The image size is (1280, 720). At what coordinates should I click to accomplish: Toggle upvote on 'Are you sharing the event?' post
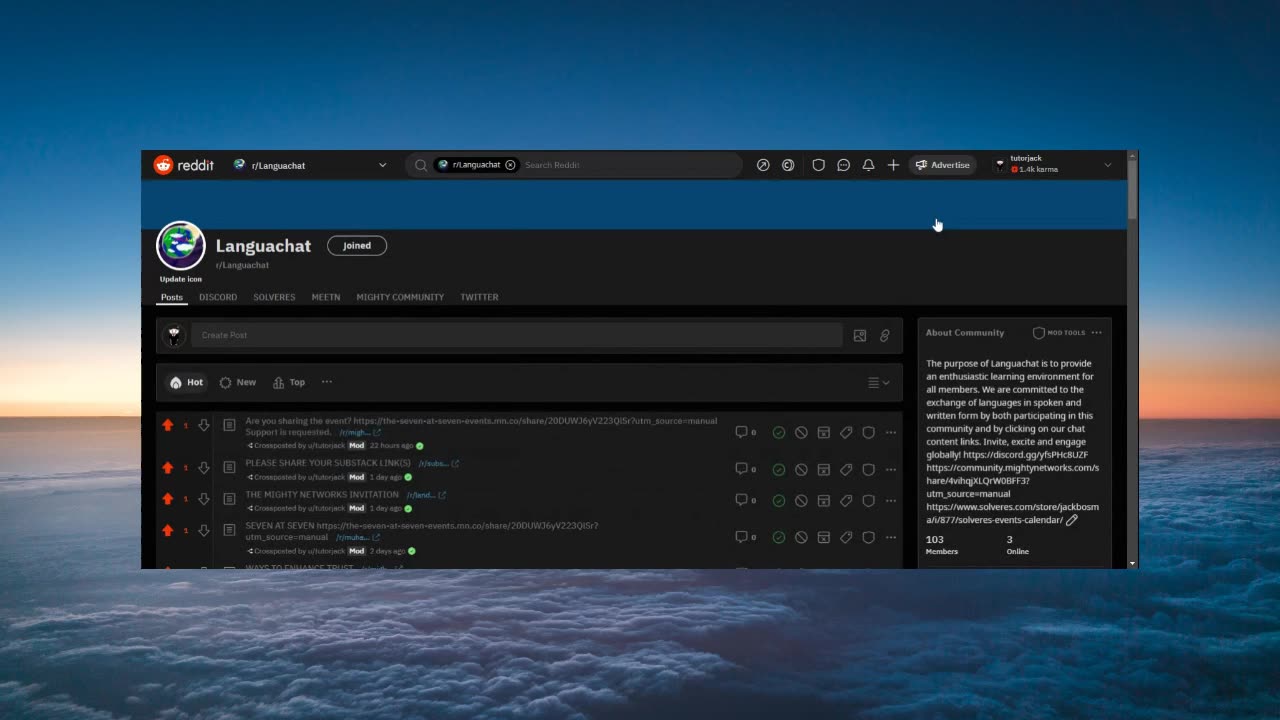(167, 425)
